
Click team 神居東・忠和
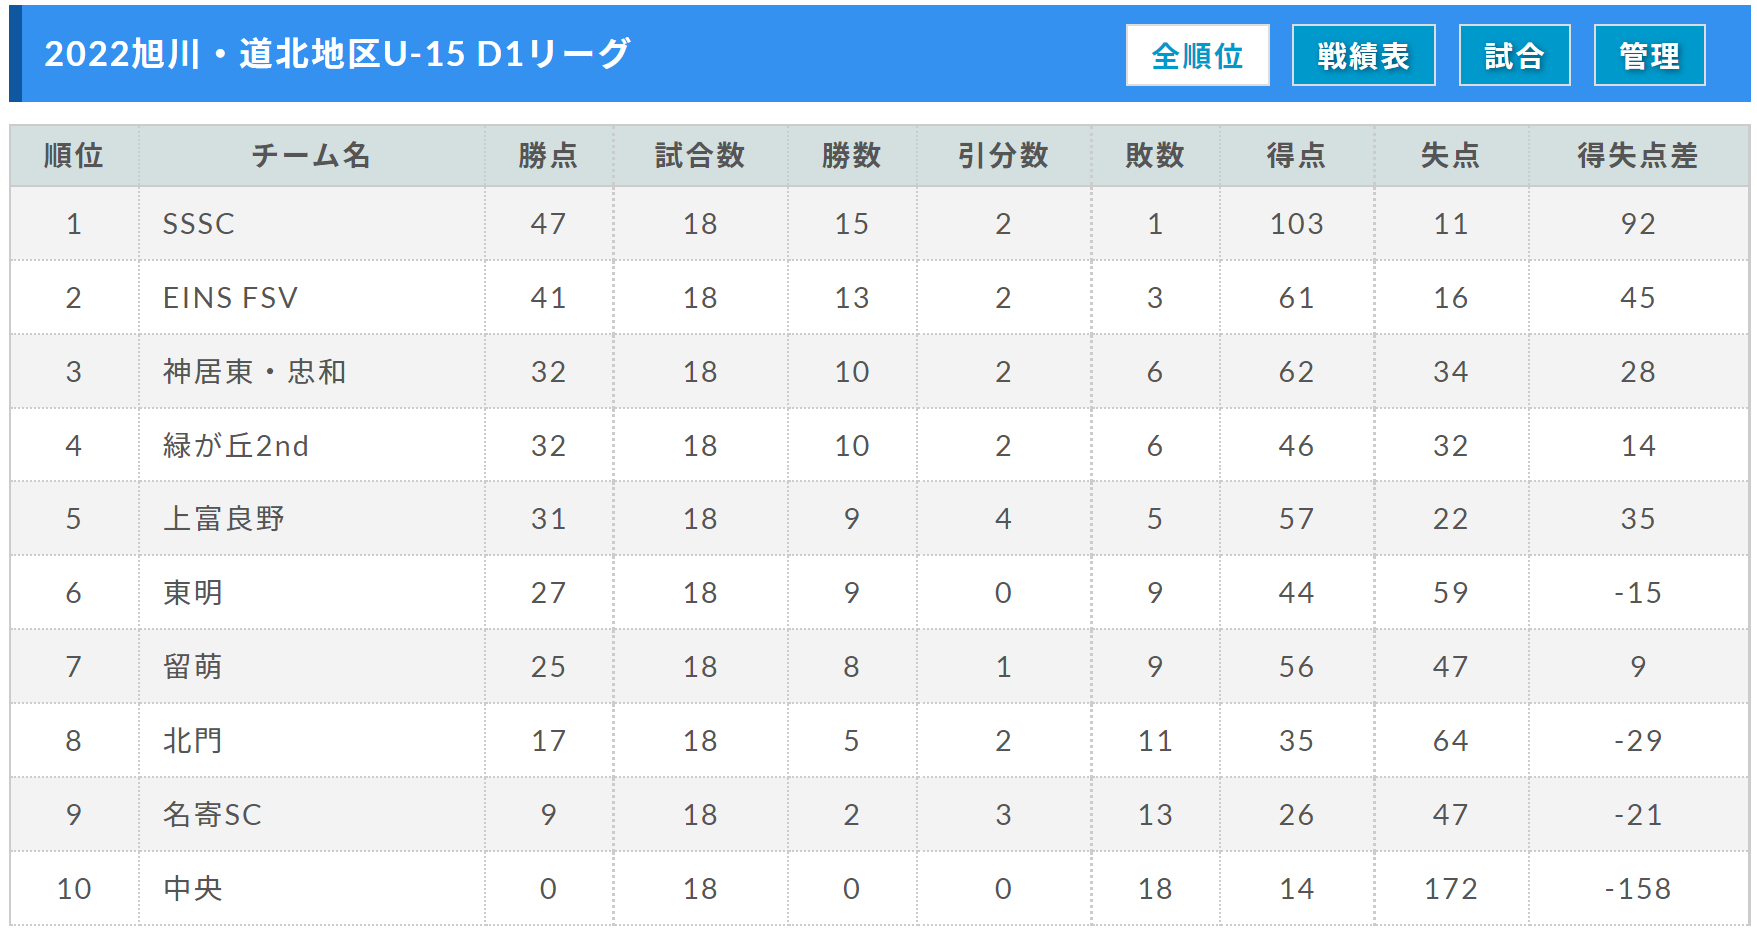[254, 372]
